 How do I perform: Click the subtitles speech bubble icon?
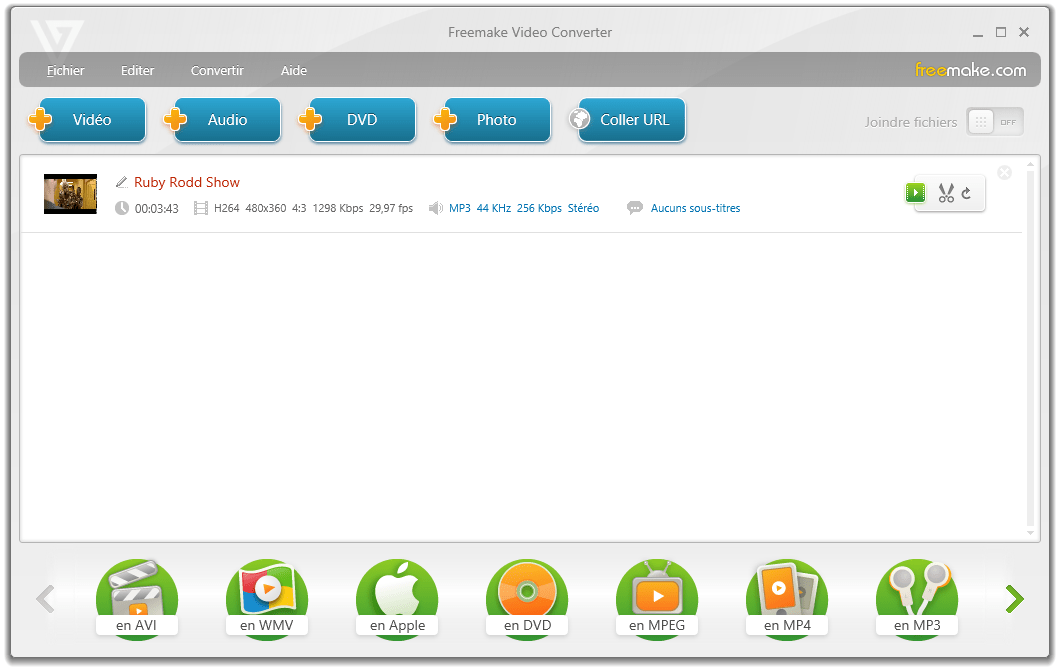pyautogui.click(x=635, y=208)
